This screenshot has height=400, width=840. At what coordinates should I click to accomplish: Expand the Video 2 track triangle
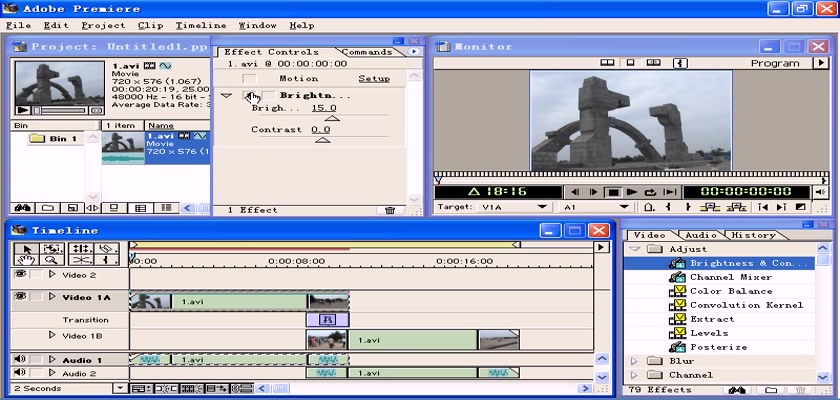point(52,274)
